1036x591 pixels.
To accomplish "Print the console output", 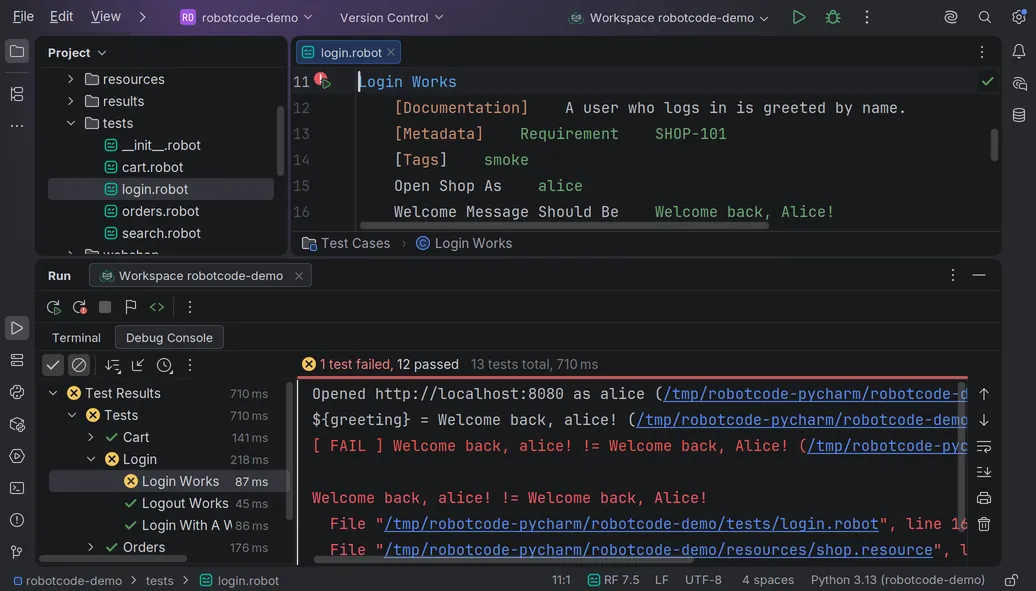I will pos(984,498).
